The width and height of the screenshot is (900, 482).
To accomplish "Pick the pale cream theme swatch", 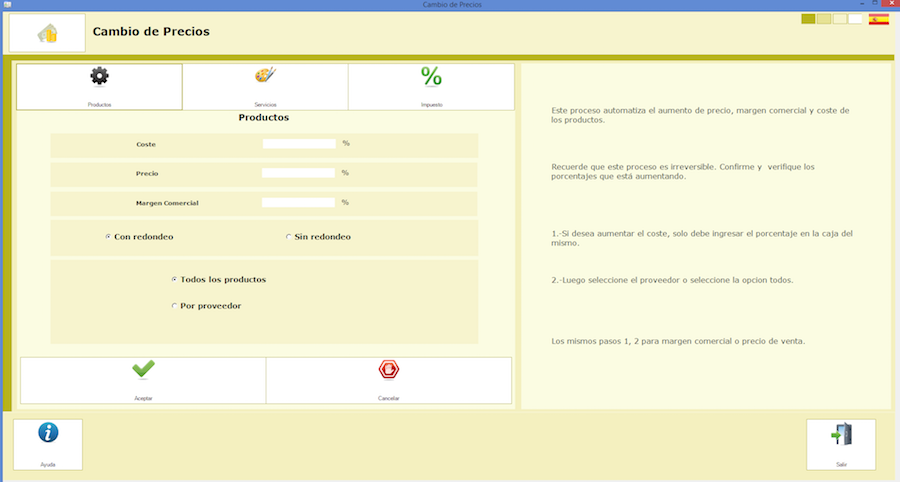I will tap(840, 19).
